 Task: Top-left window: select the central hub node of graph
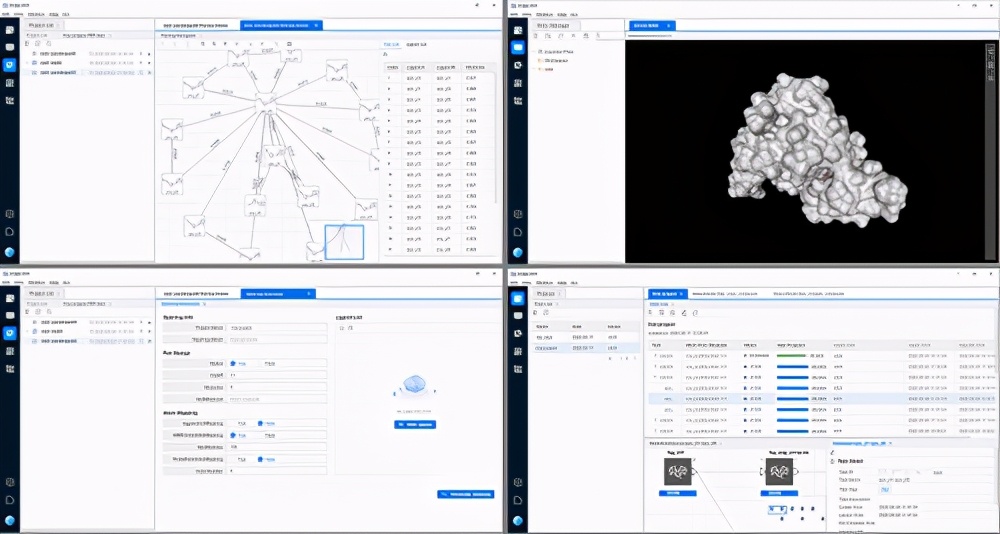point(265,102)
